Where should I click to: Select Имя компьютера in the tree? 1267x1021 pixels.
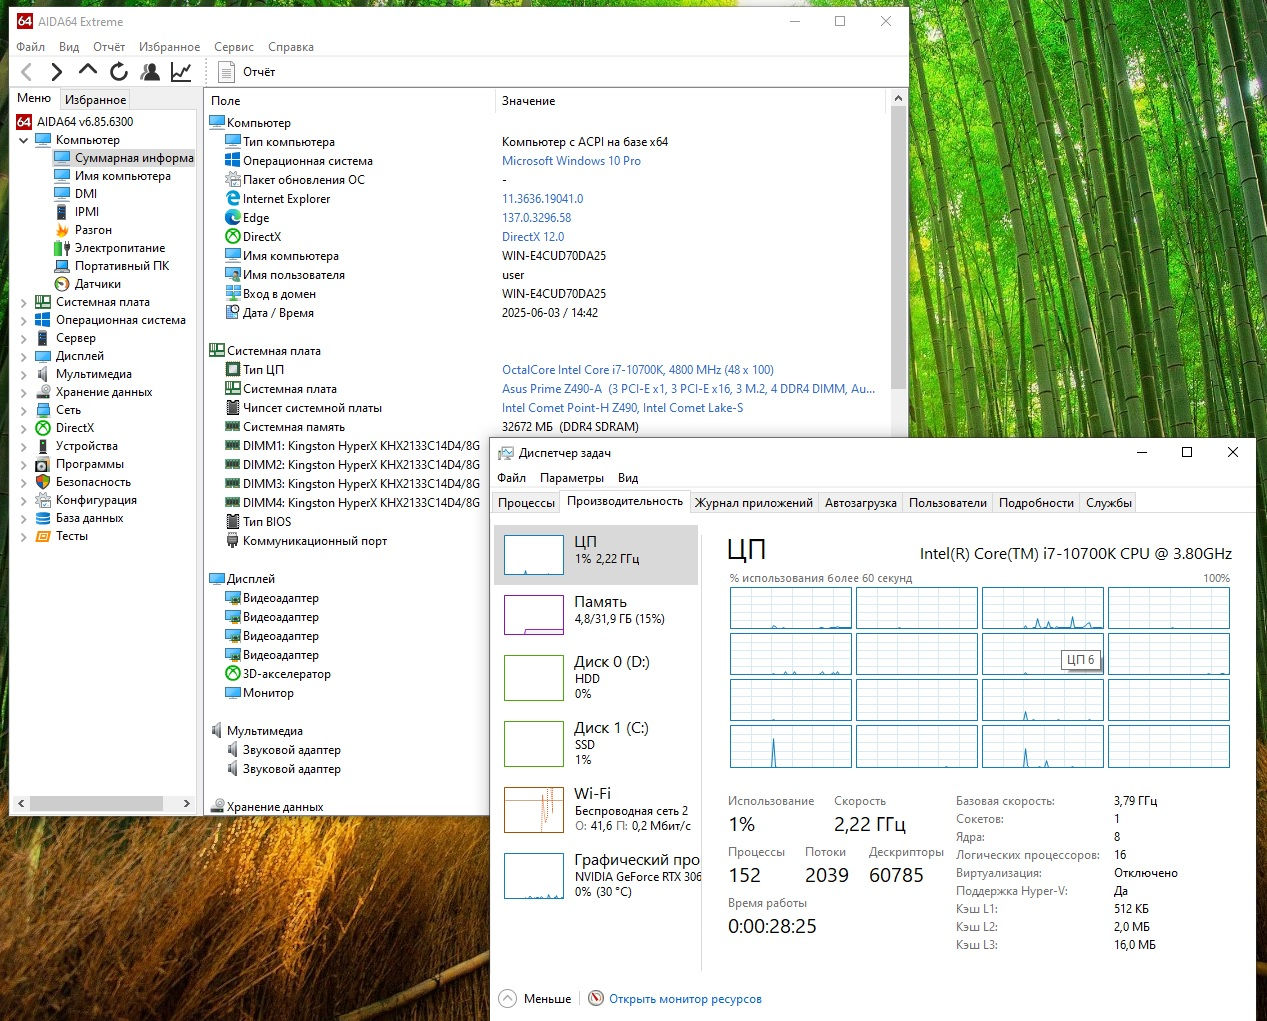[122, 176]
